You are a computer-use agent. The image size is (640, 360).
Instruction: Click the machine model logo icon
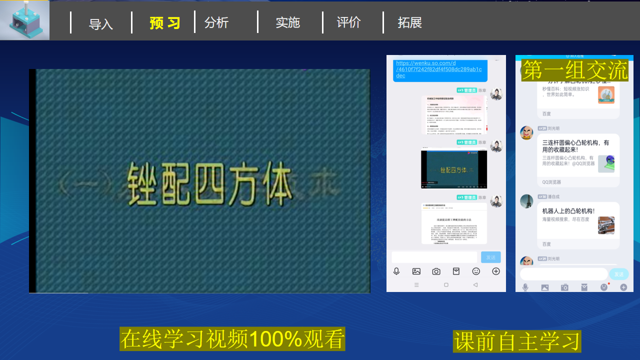[x=25, y=20]
